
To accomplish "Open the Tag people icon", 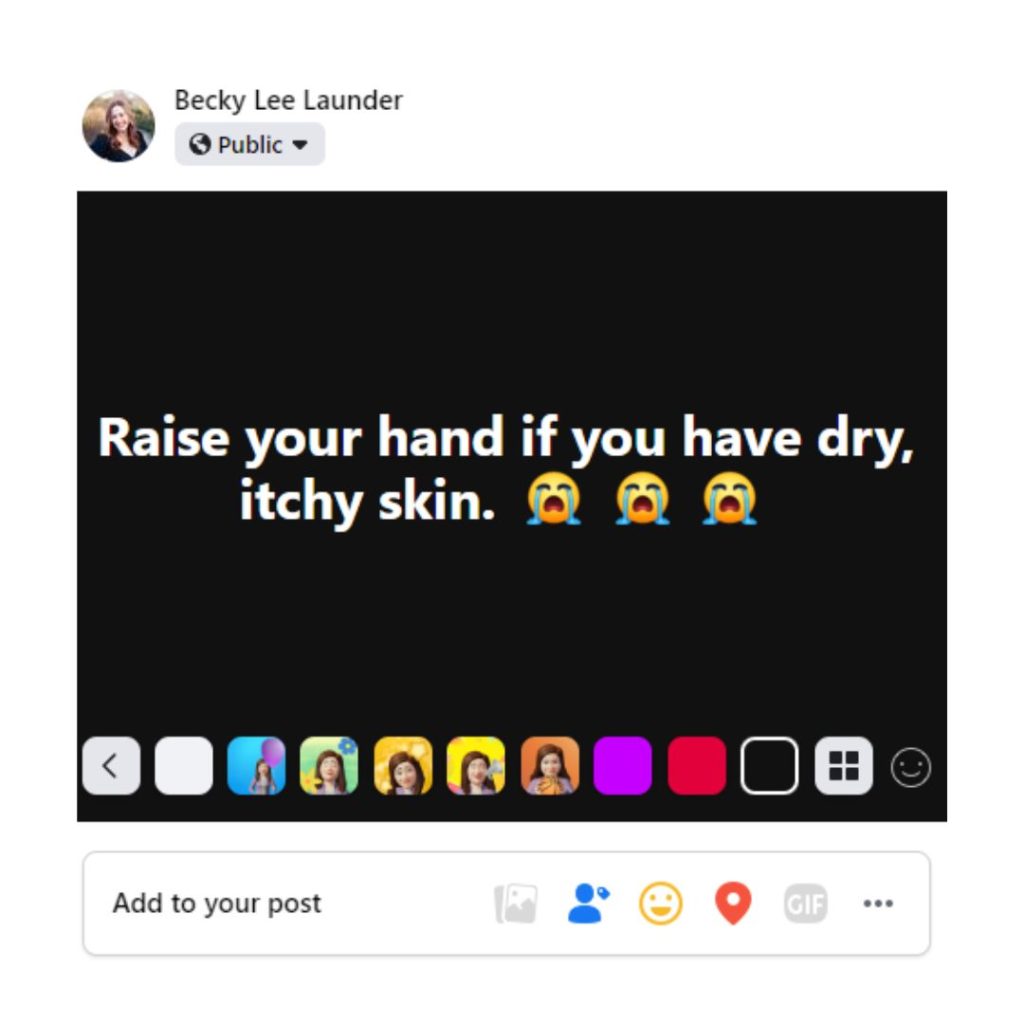I will (588, 904).
